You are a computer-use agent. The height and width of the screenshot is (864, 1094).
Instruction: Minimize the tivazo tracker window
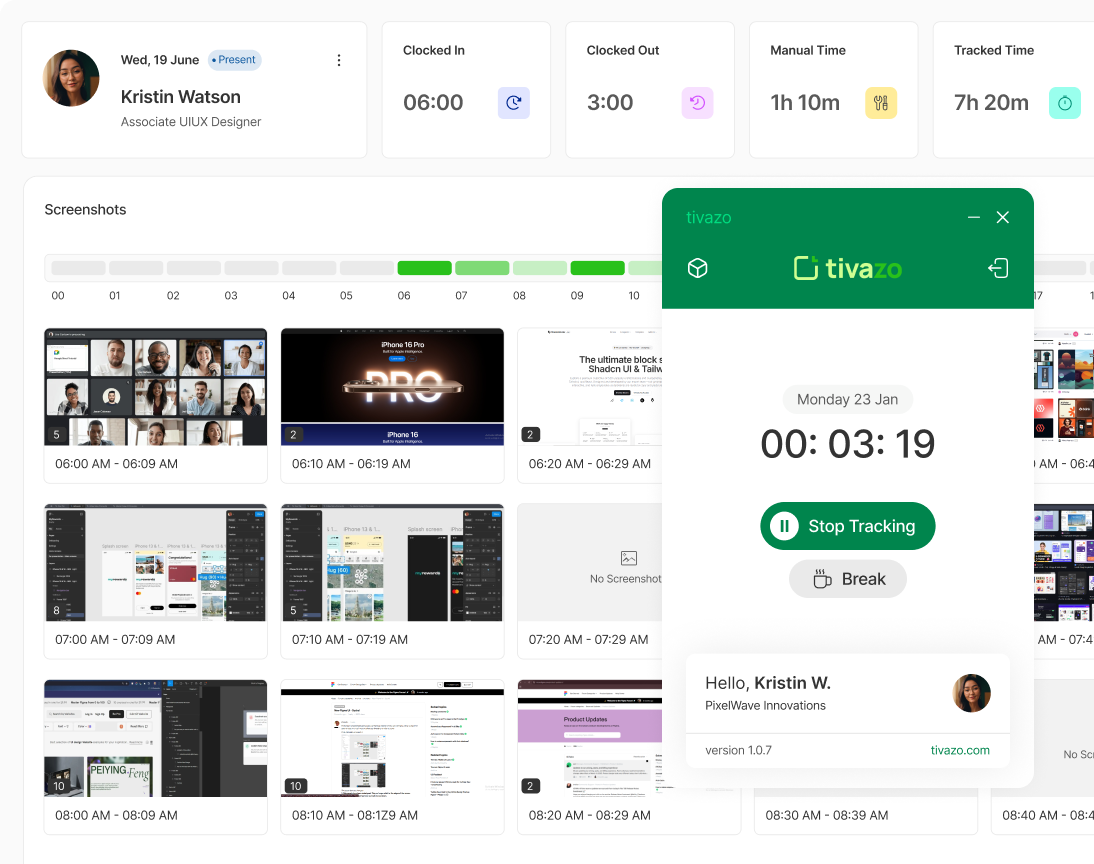973,218
